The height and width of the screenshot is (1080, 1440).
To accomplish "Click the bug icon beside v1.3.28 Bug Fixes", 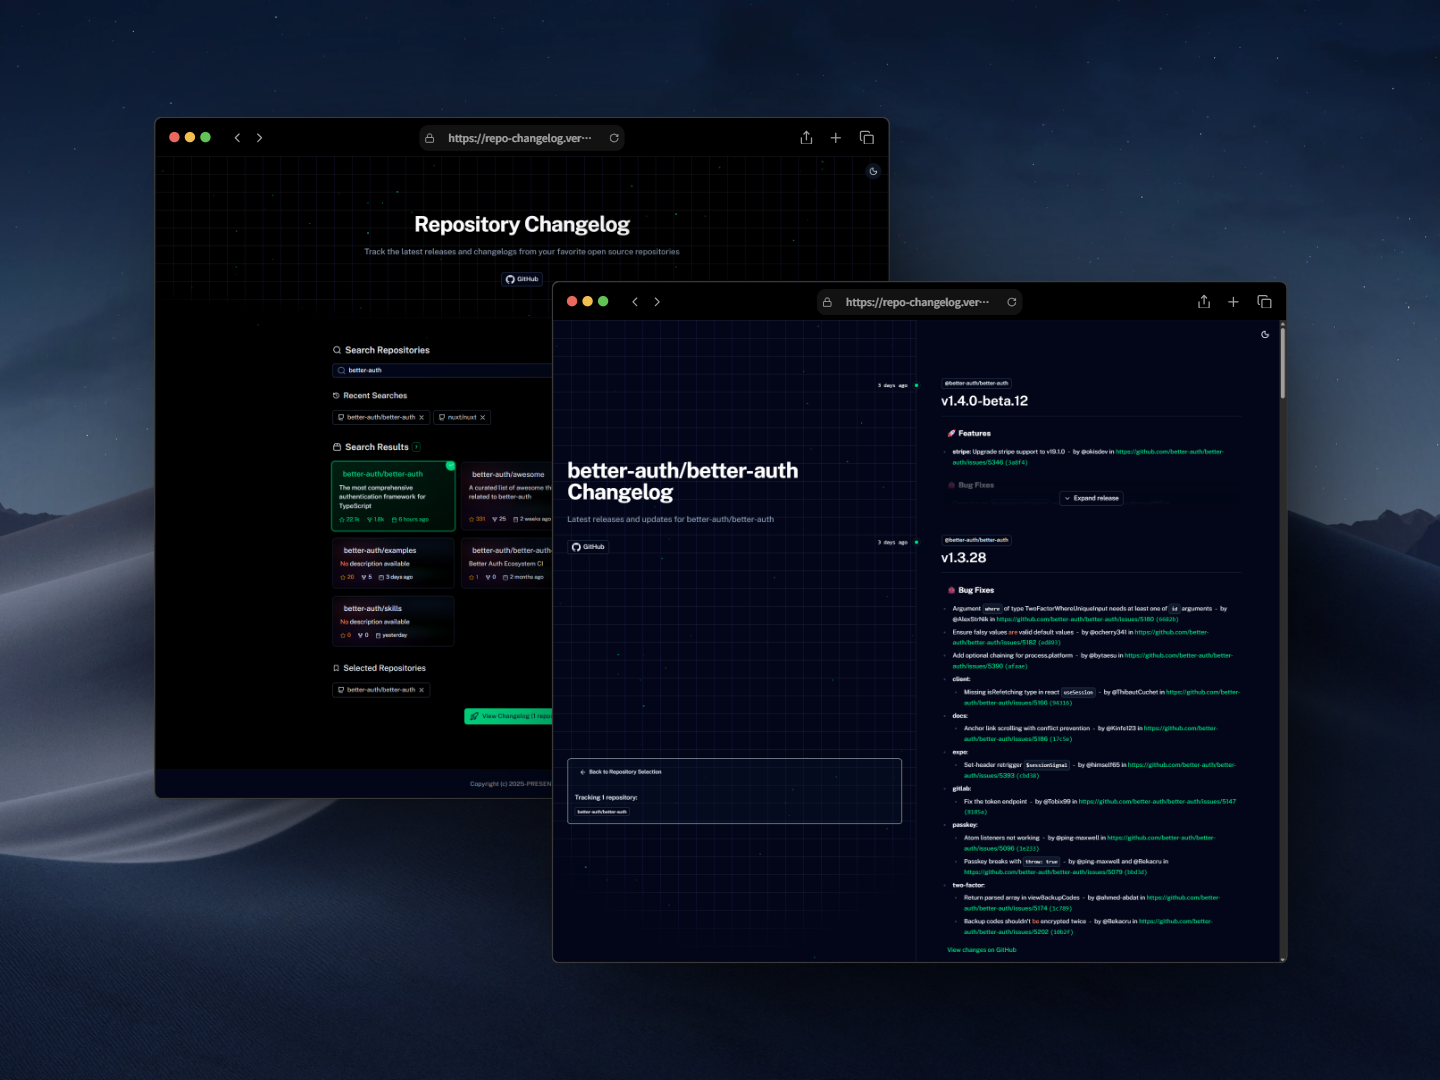I will pos(951,590).
